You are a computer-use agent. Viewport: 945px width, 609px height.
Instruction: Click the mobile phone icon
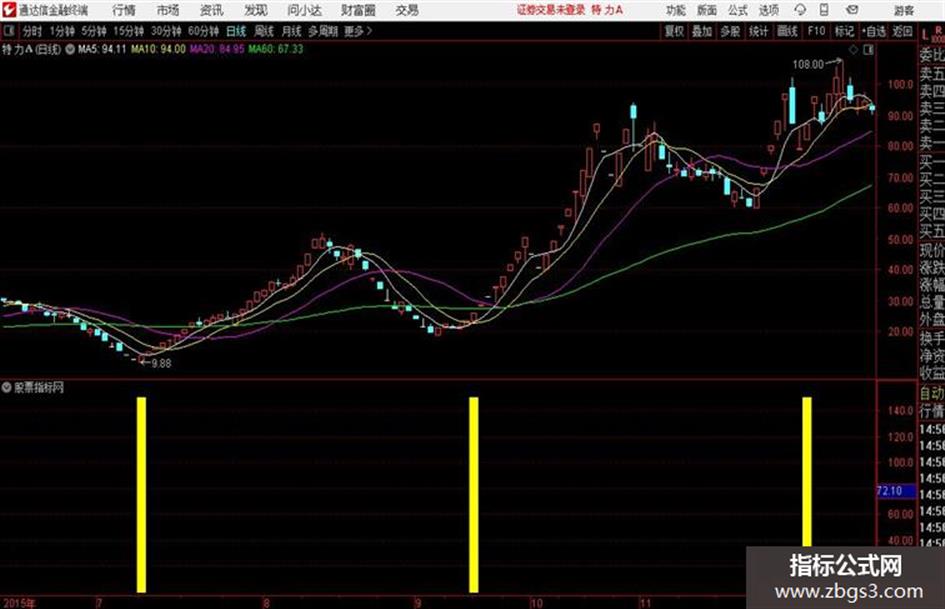point(824,10)
